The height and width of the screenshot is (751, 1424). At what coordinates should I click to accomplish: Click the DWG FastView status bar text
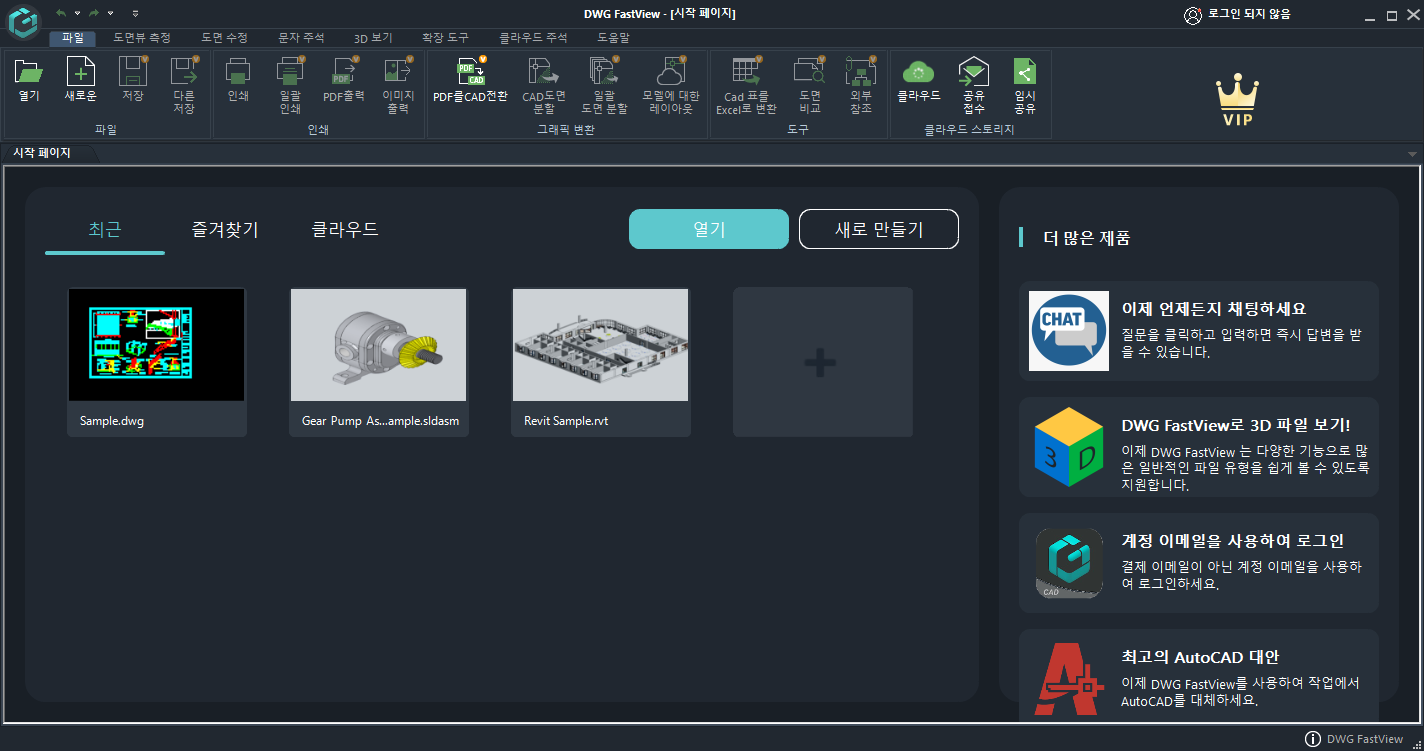(x=1365, y=740)
